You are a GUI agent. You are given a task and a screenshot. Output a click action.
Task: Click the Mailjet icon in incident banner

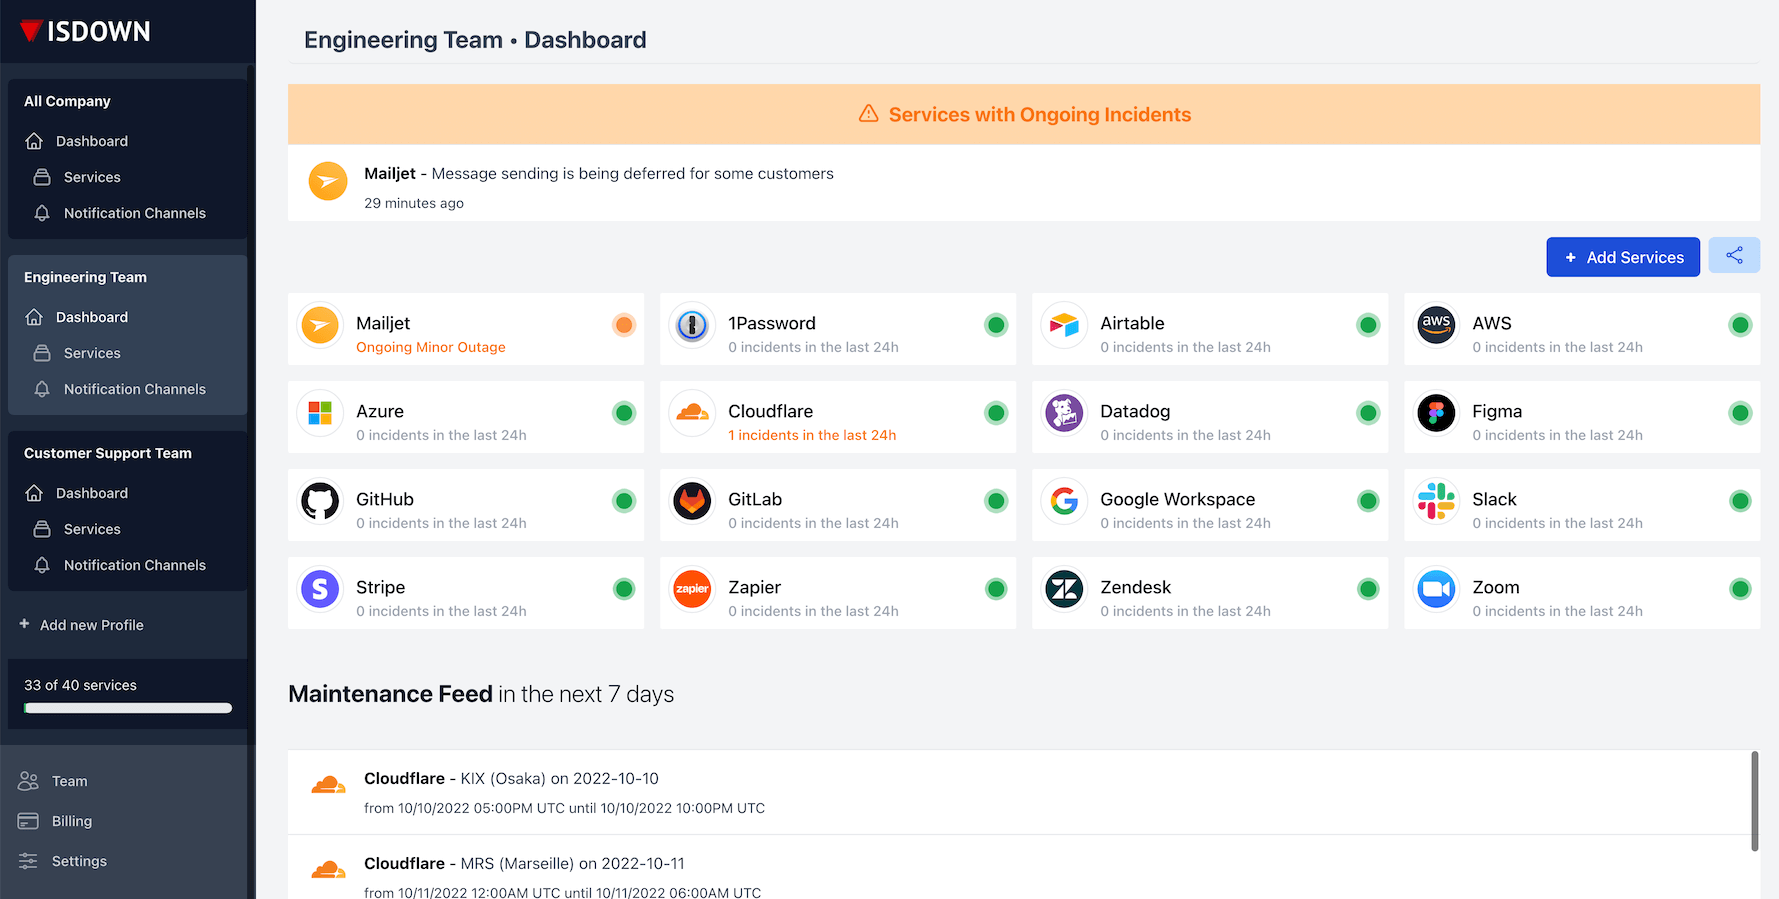pos(328,182)
